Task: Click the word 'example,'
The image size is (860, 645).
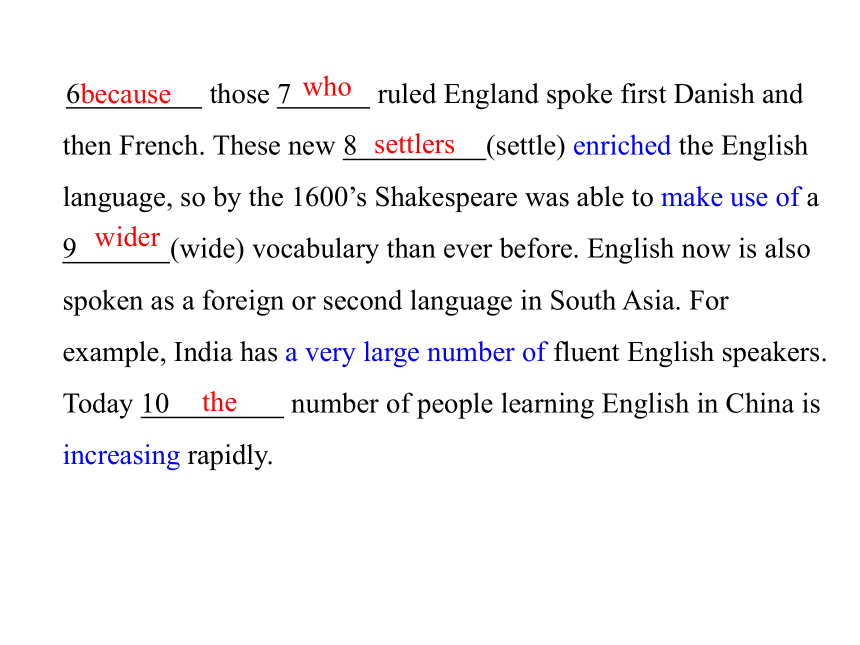Action: tap(114, 353)
